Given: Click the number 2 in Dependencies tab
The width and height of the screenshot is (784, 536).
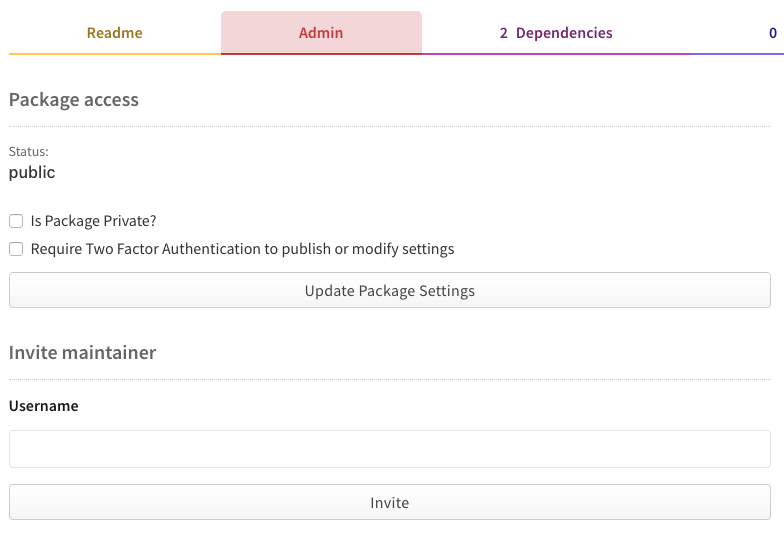Looking at the screenshot, I should [504, 33].
